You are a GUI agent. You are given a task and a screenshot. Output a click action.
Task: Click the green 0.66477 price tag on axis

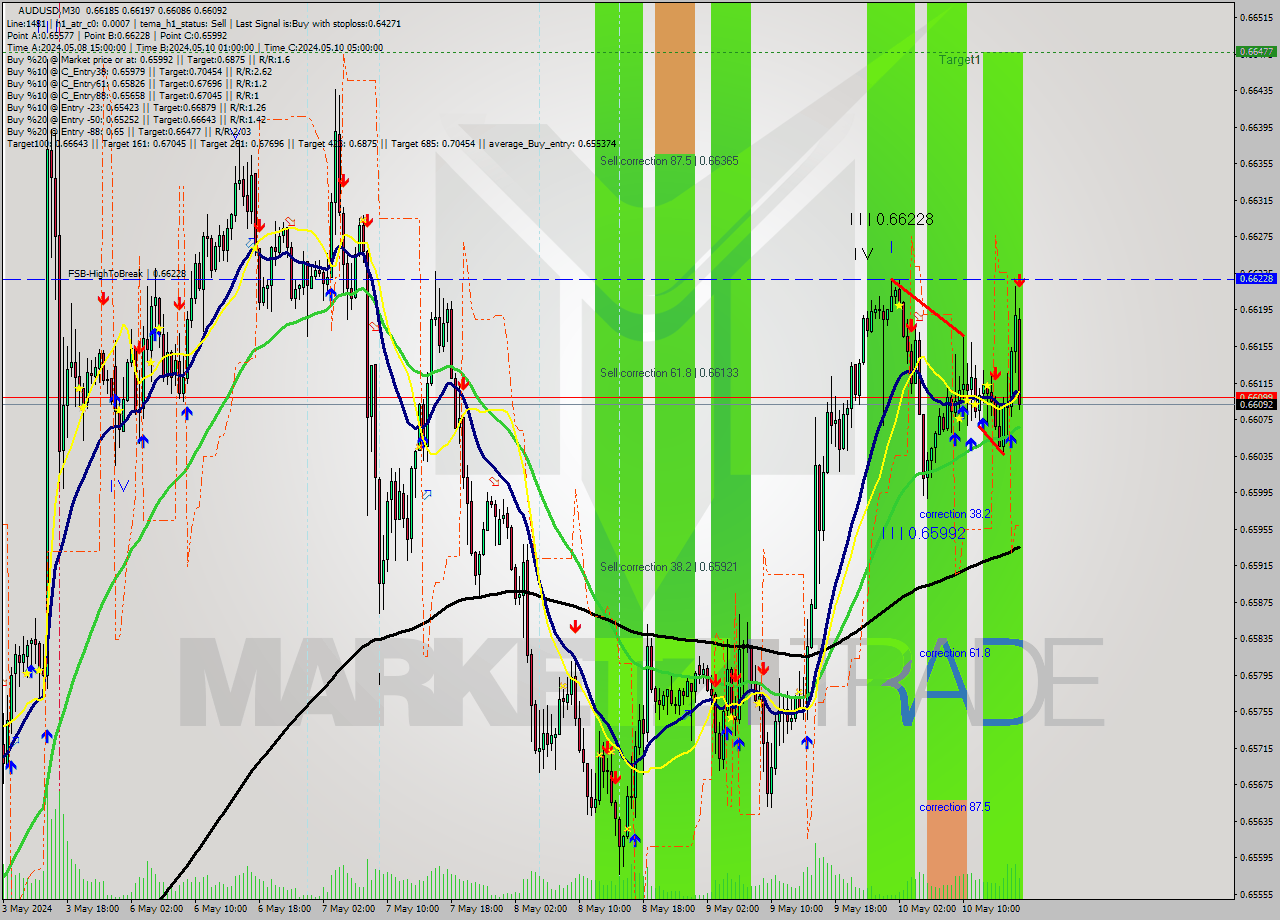click(x=1256, y=51)
